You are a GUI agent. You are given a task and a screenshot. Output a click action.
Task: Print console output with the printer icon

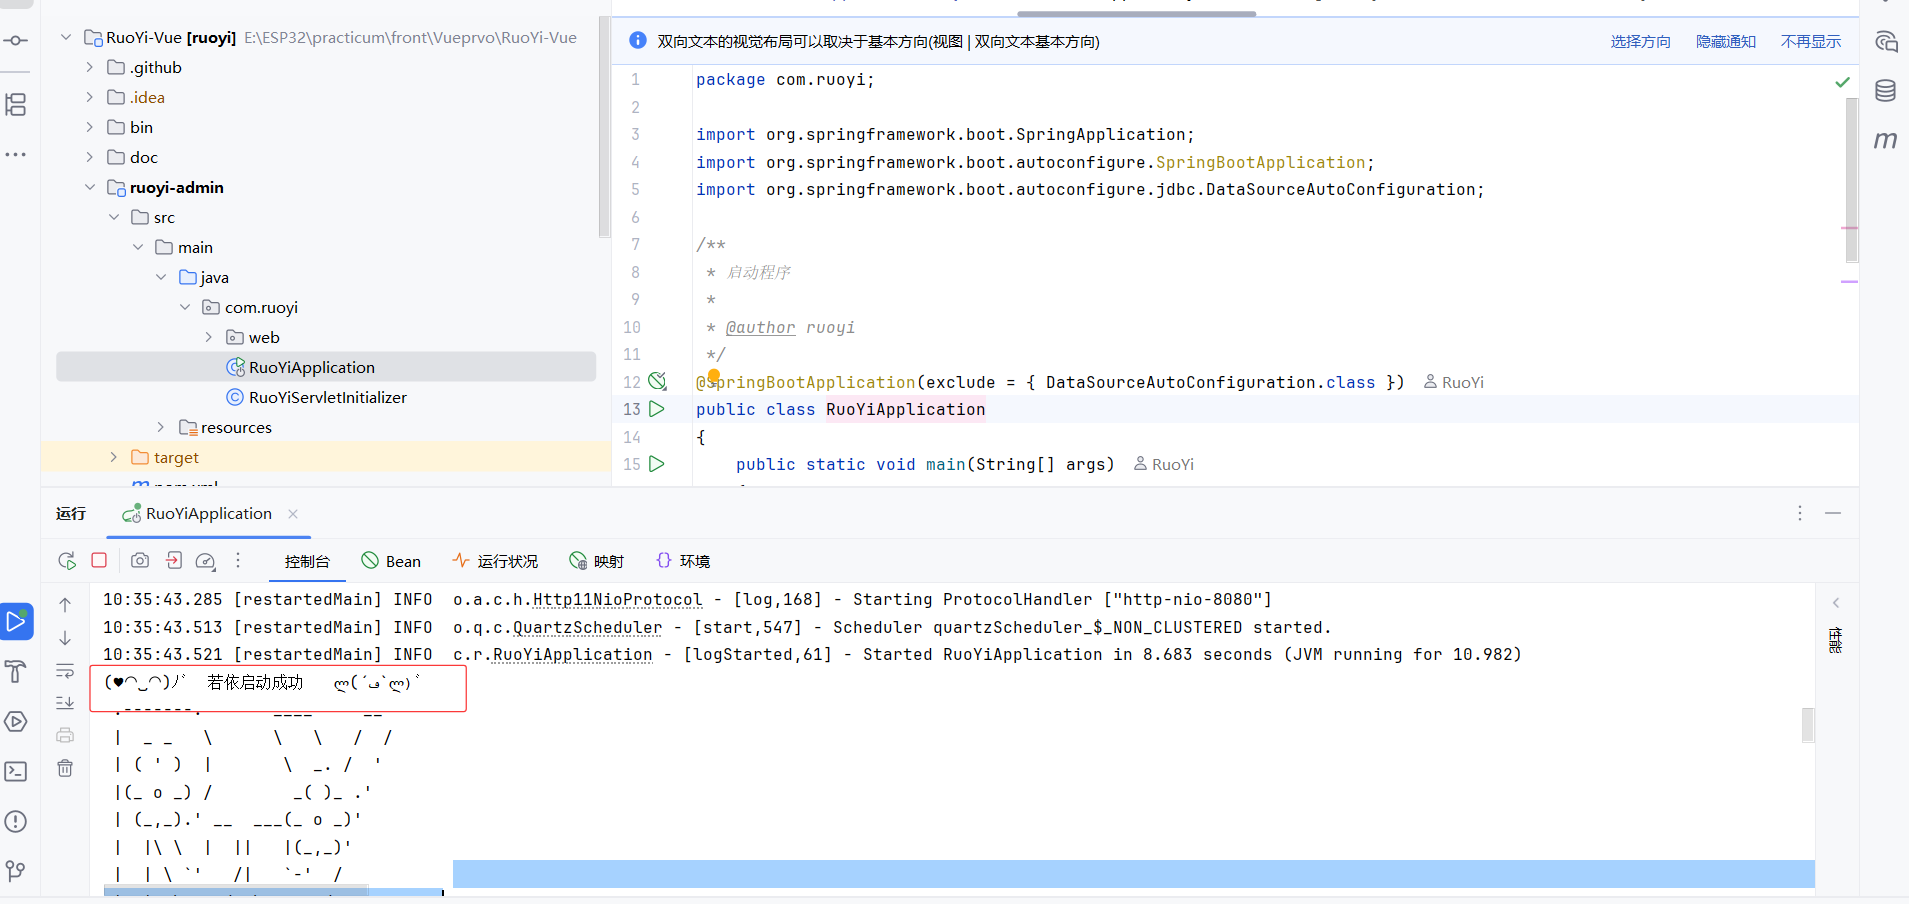point(65,735)
